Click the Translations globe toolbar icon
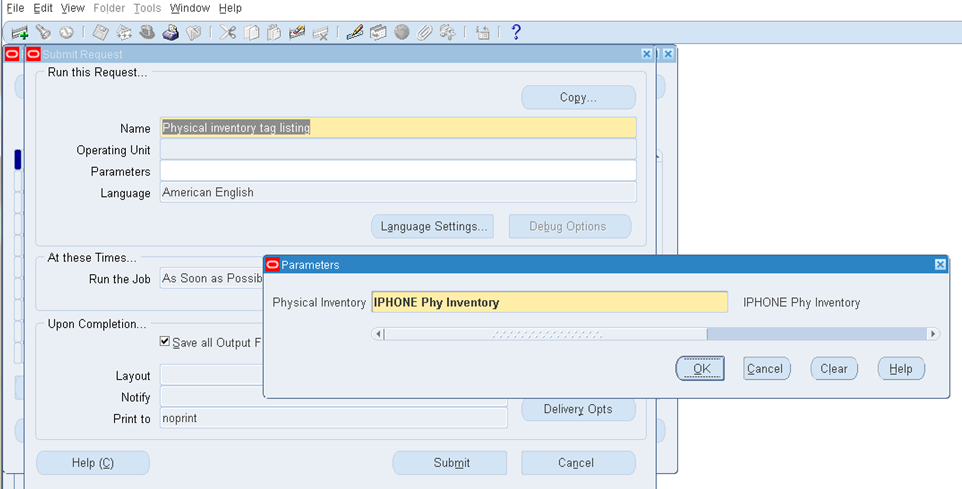The height and width of the screenshot is (489, 962). (402, 32)
